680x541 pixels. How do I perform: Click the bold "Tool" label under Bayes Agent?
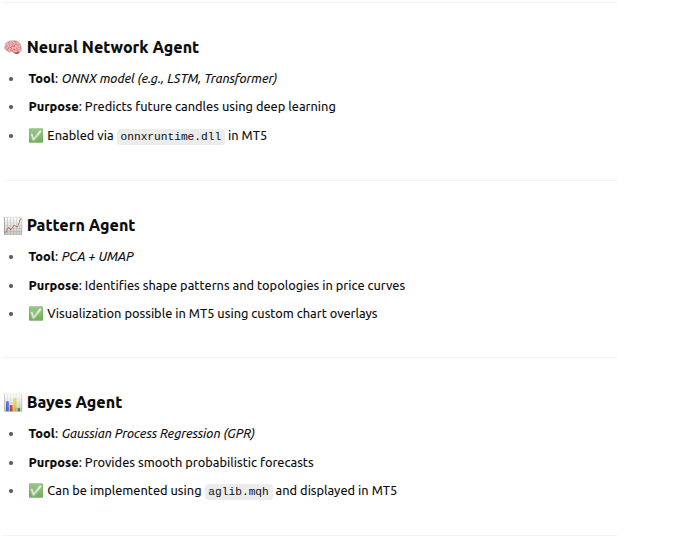42,433
